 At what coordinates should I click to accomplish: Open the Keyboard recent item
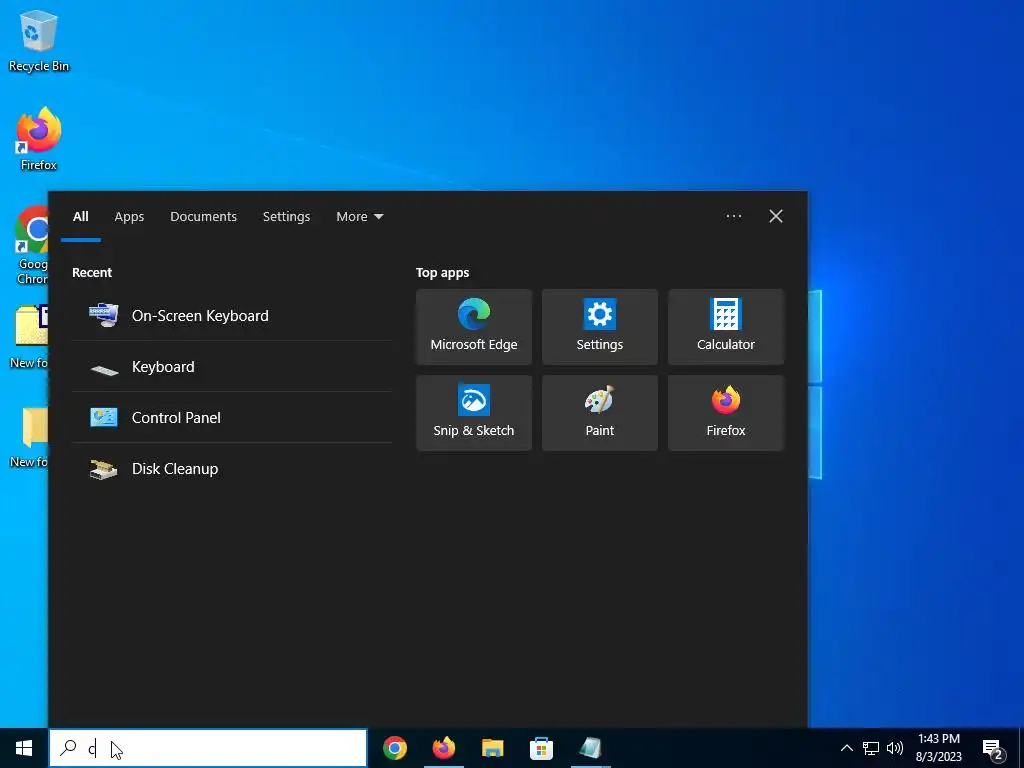pyautogui.click(x=232, y=366)
